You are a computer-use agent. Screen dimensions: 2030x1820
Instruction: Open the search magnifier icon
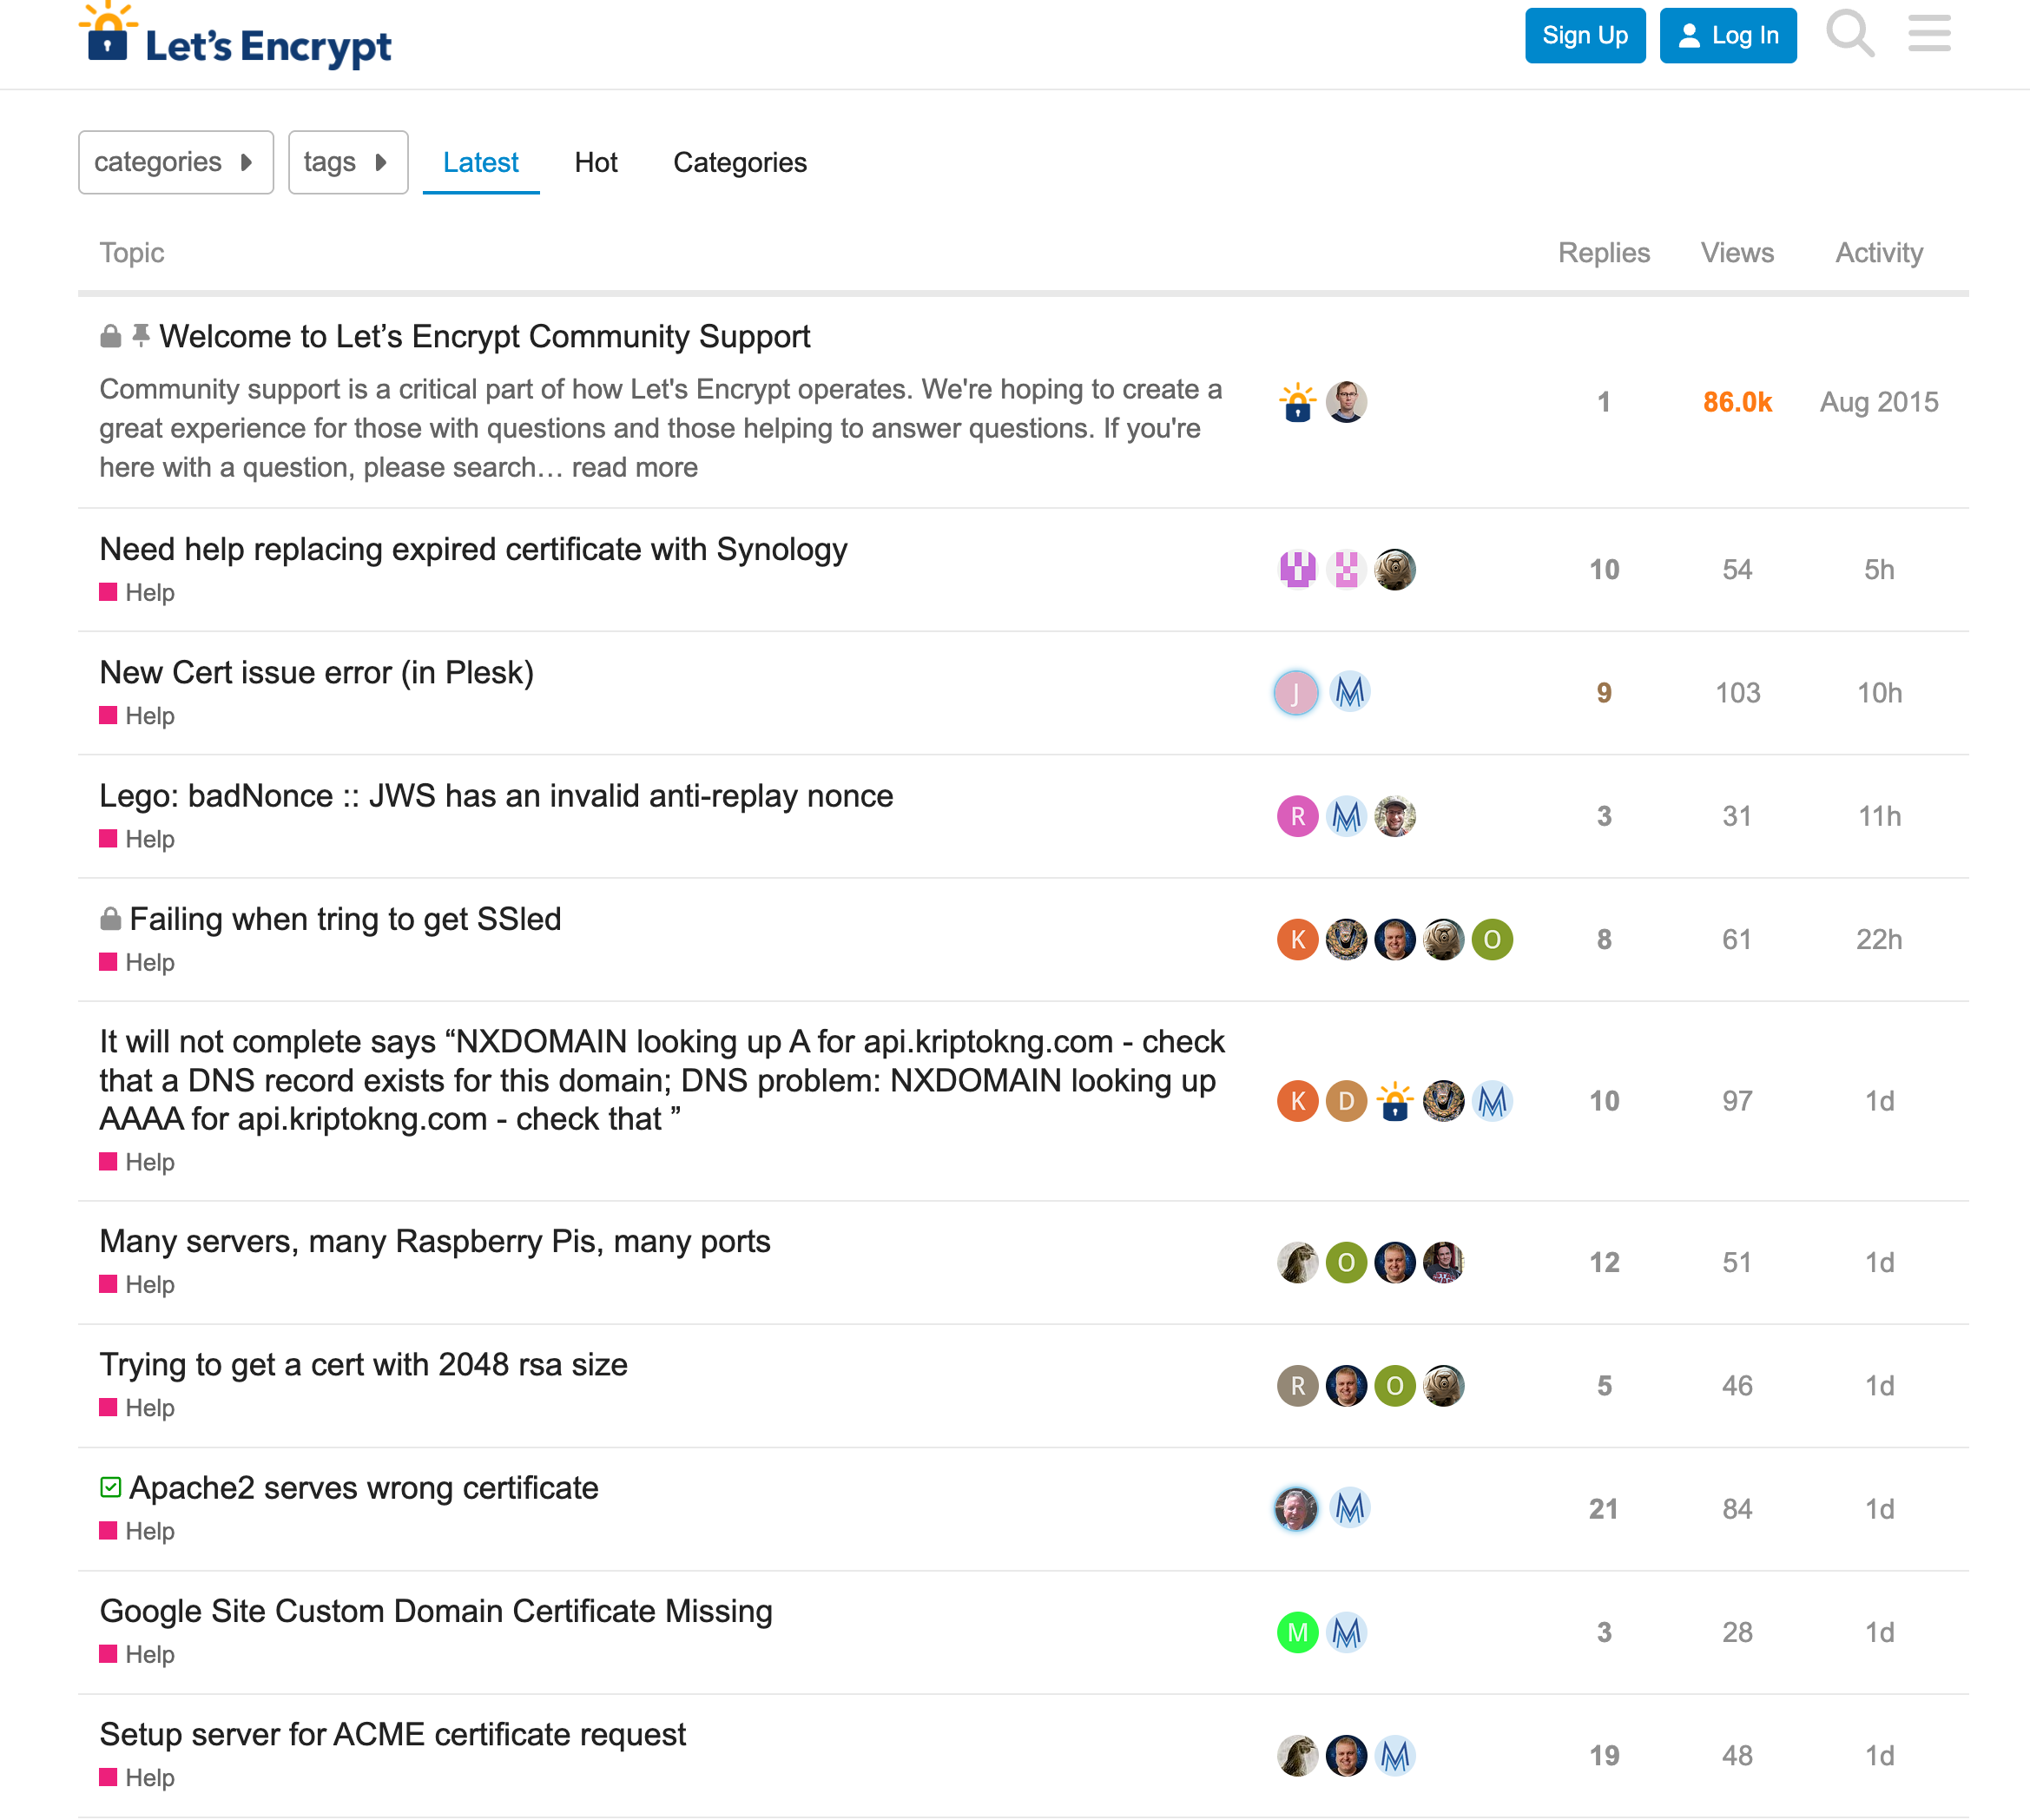point(1849,34)
